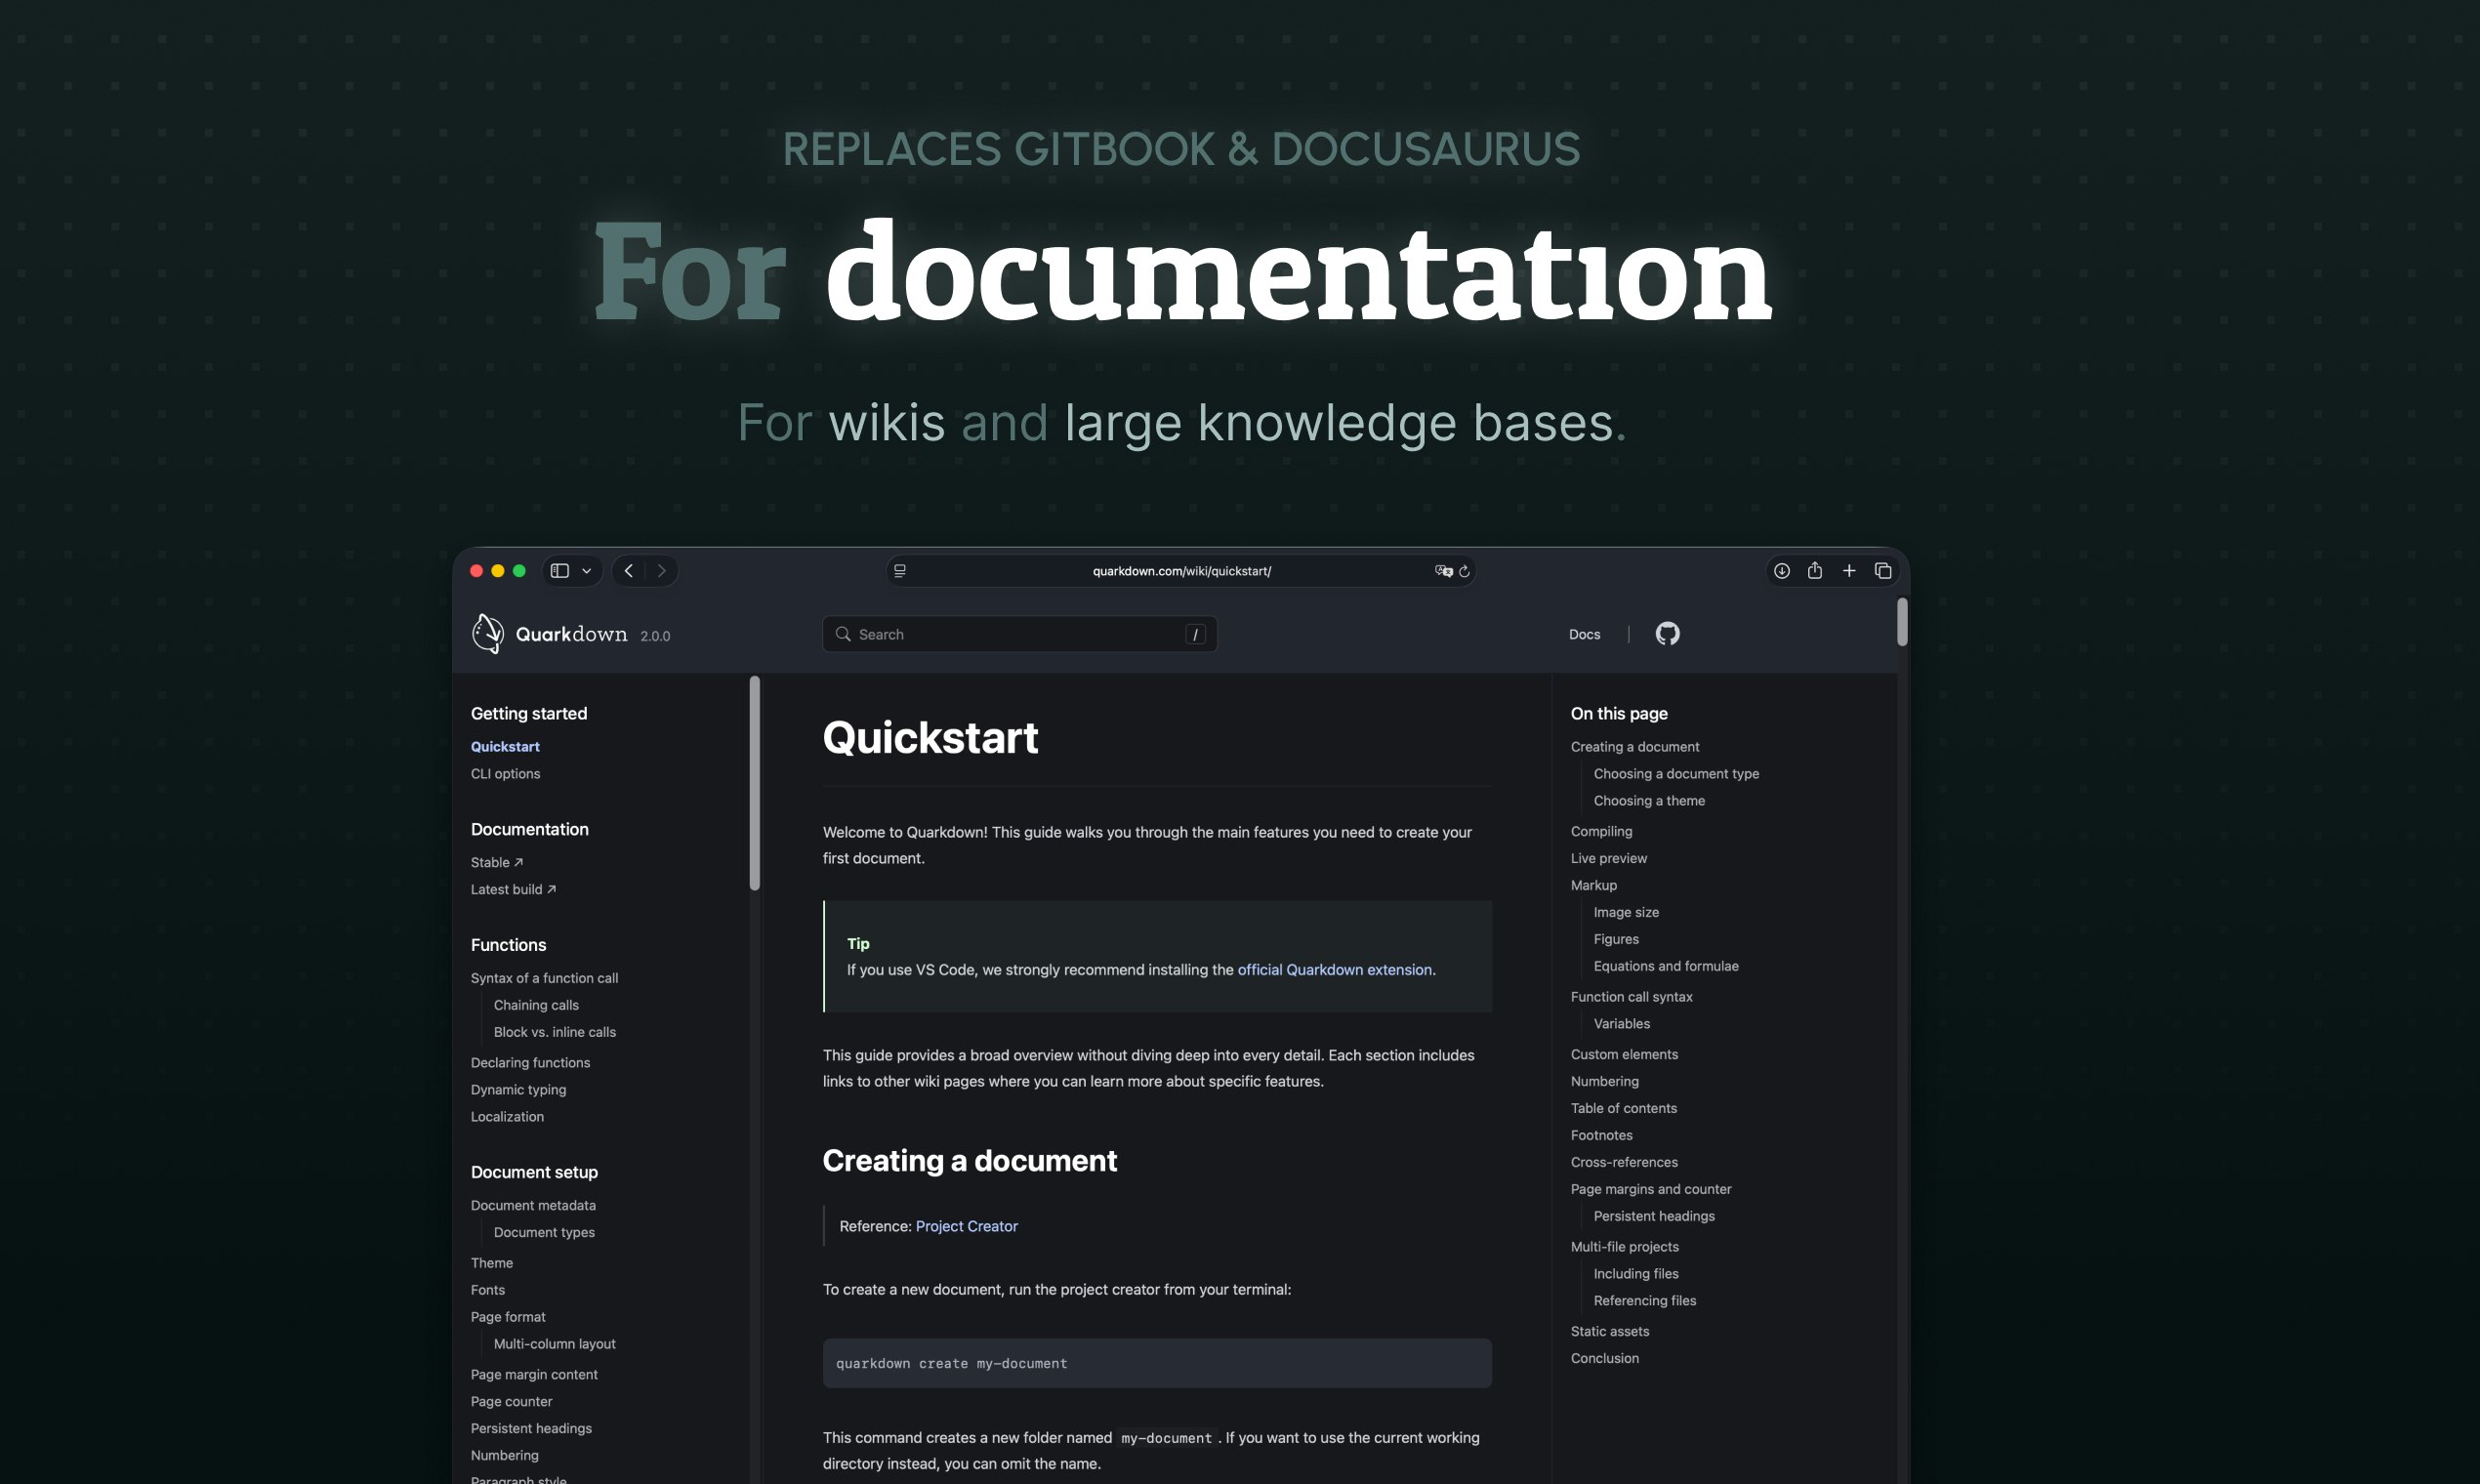The height and width of the screenshot is (1484, 2480).
Task: Click the left sidebar scrollbar thumb
Action: click(x=755, y=783)
